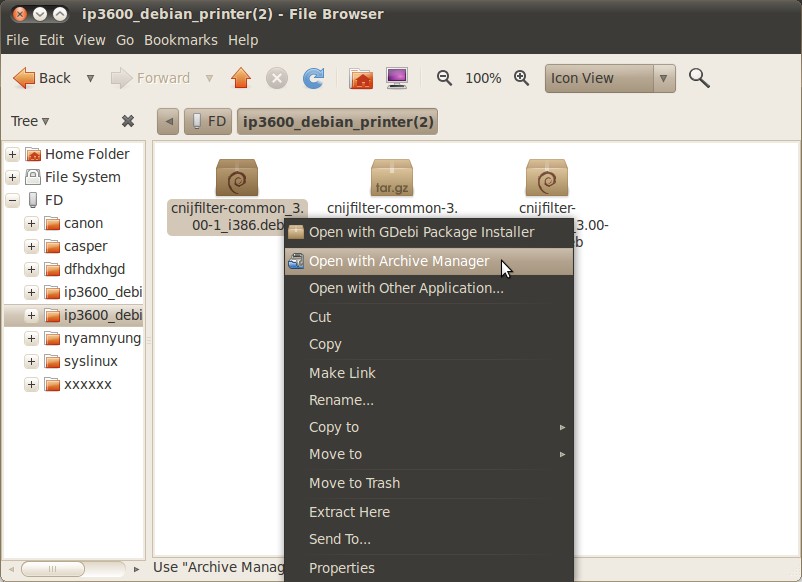Select Copy in the context menu

(x=429, y=344)
